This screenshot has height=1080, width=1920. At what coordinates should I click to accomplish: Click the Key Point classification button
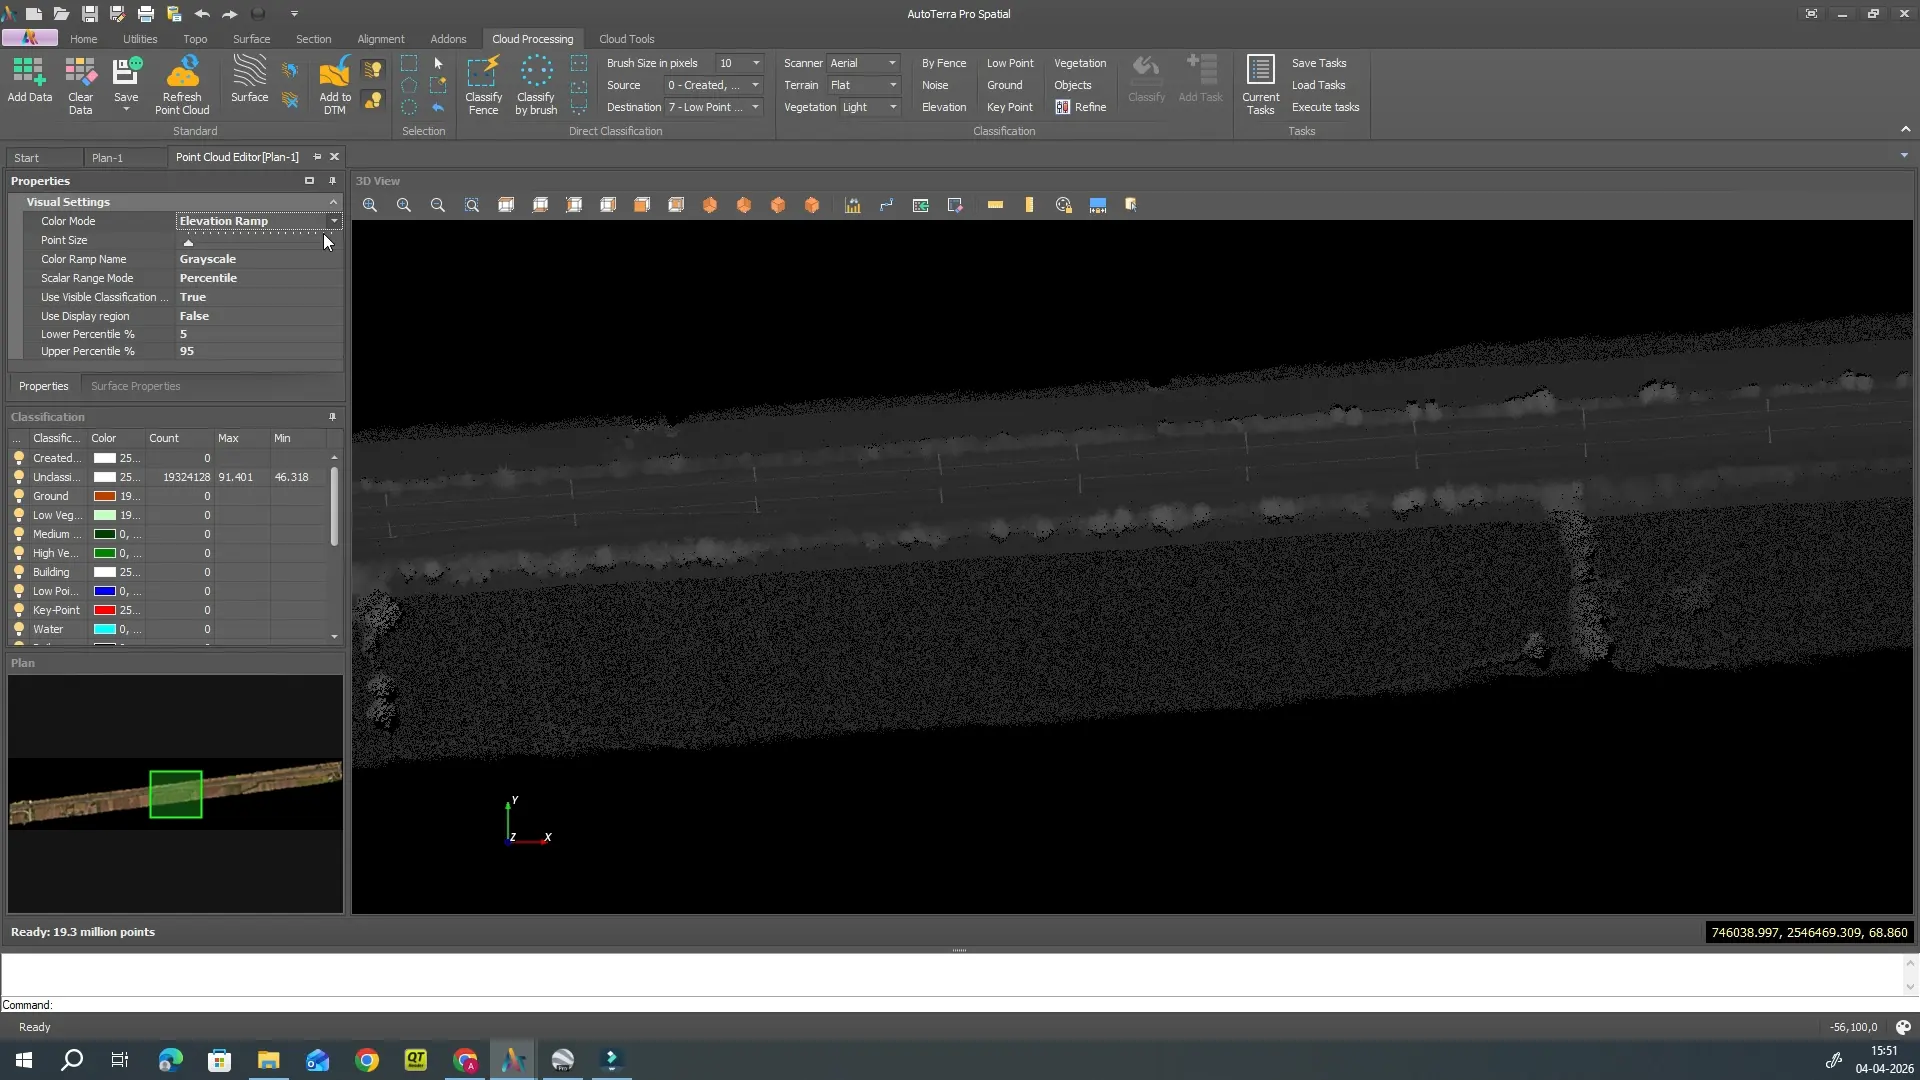(x=1009, y=107)
